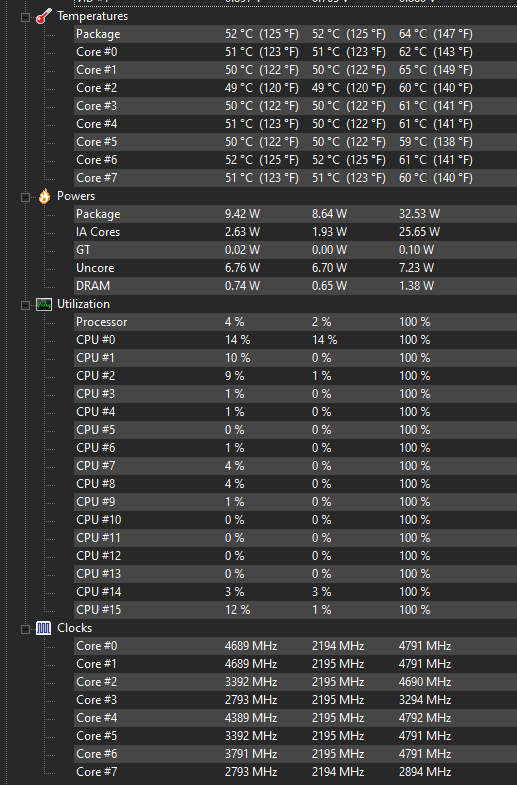Screen dimensions: 517x785
Task: Select Core #1 row under Temperatures
Action: (x=295, y=70)
